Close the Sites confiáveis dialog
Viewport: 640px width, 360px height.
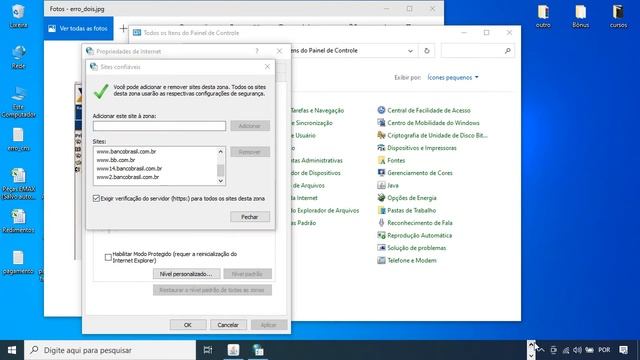click(x=267, y=67)
